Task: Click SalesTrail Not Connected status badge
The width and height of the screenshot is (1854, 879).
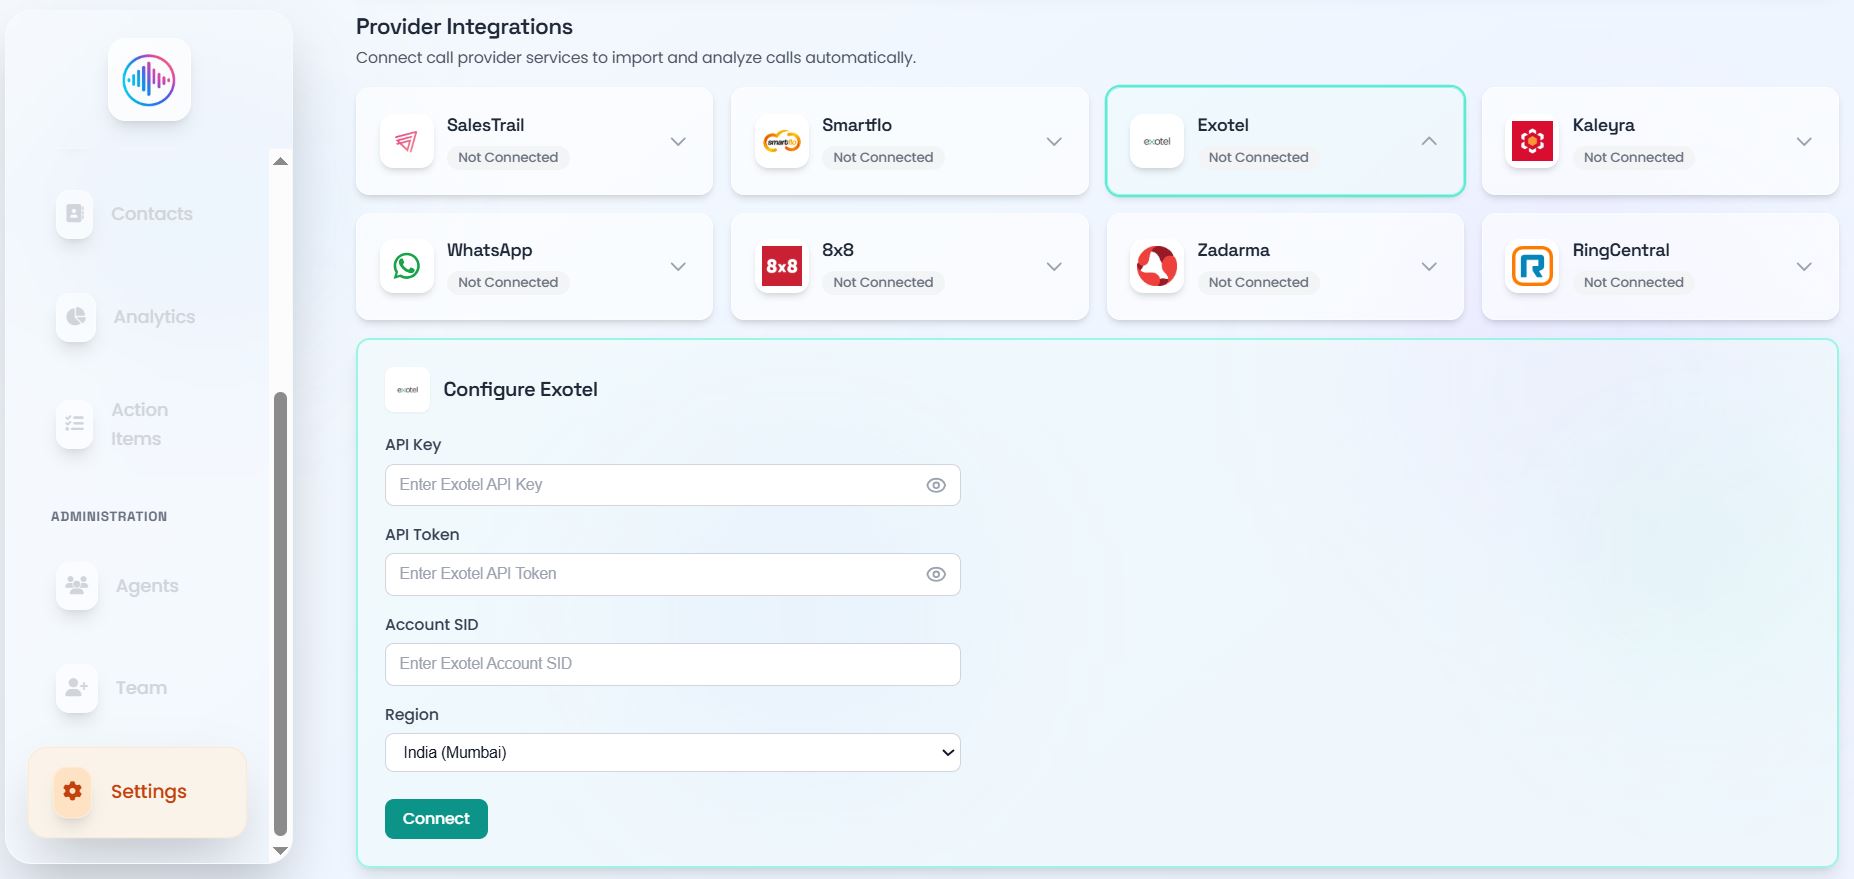Action: click(x=508, y=157)
